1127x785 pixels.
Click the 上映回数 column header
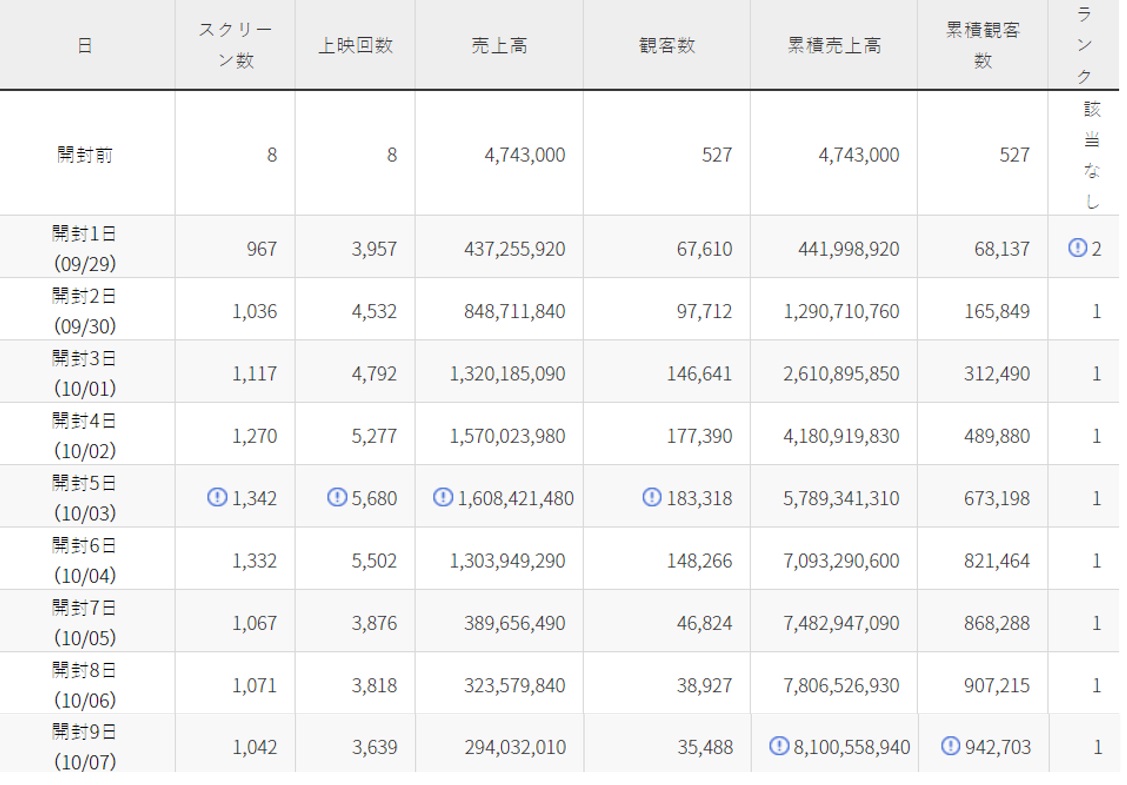click(x=355, y=46)
